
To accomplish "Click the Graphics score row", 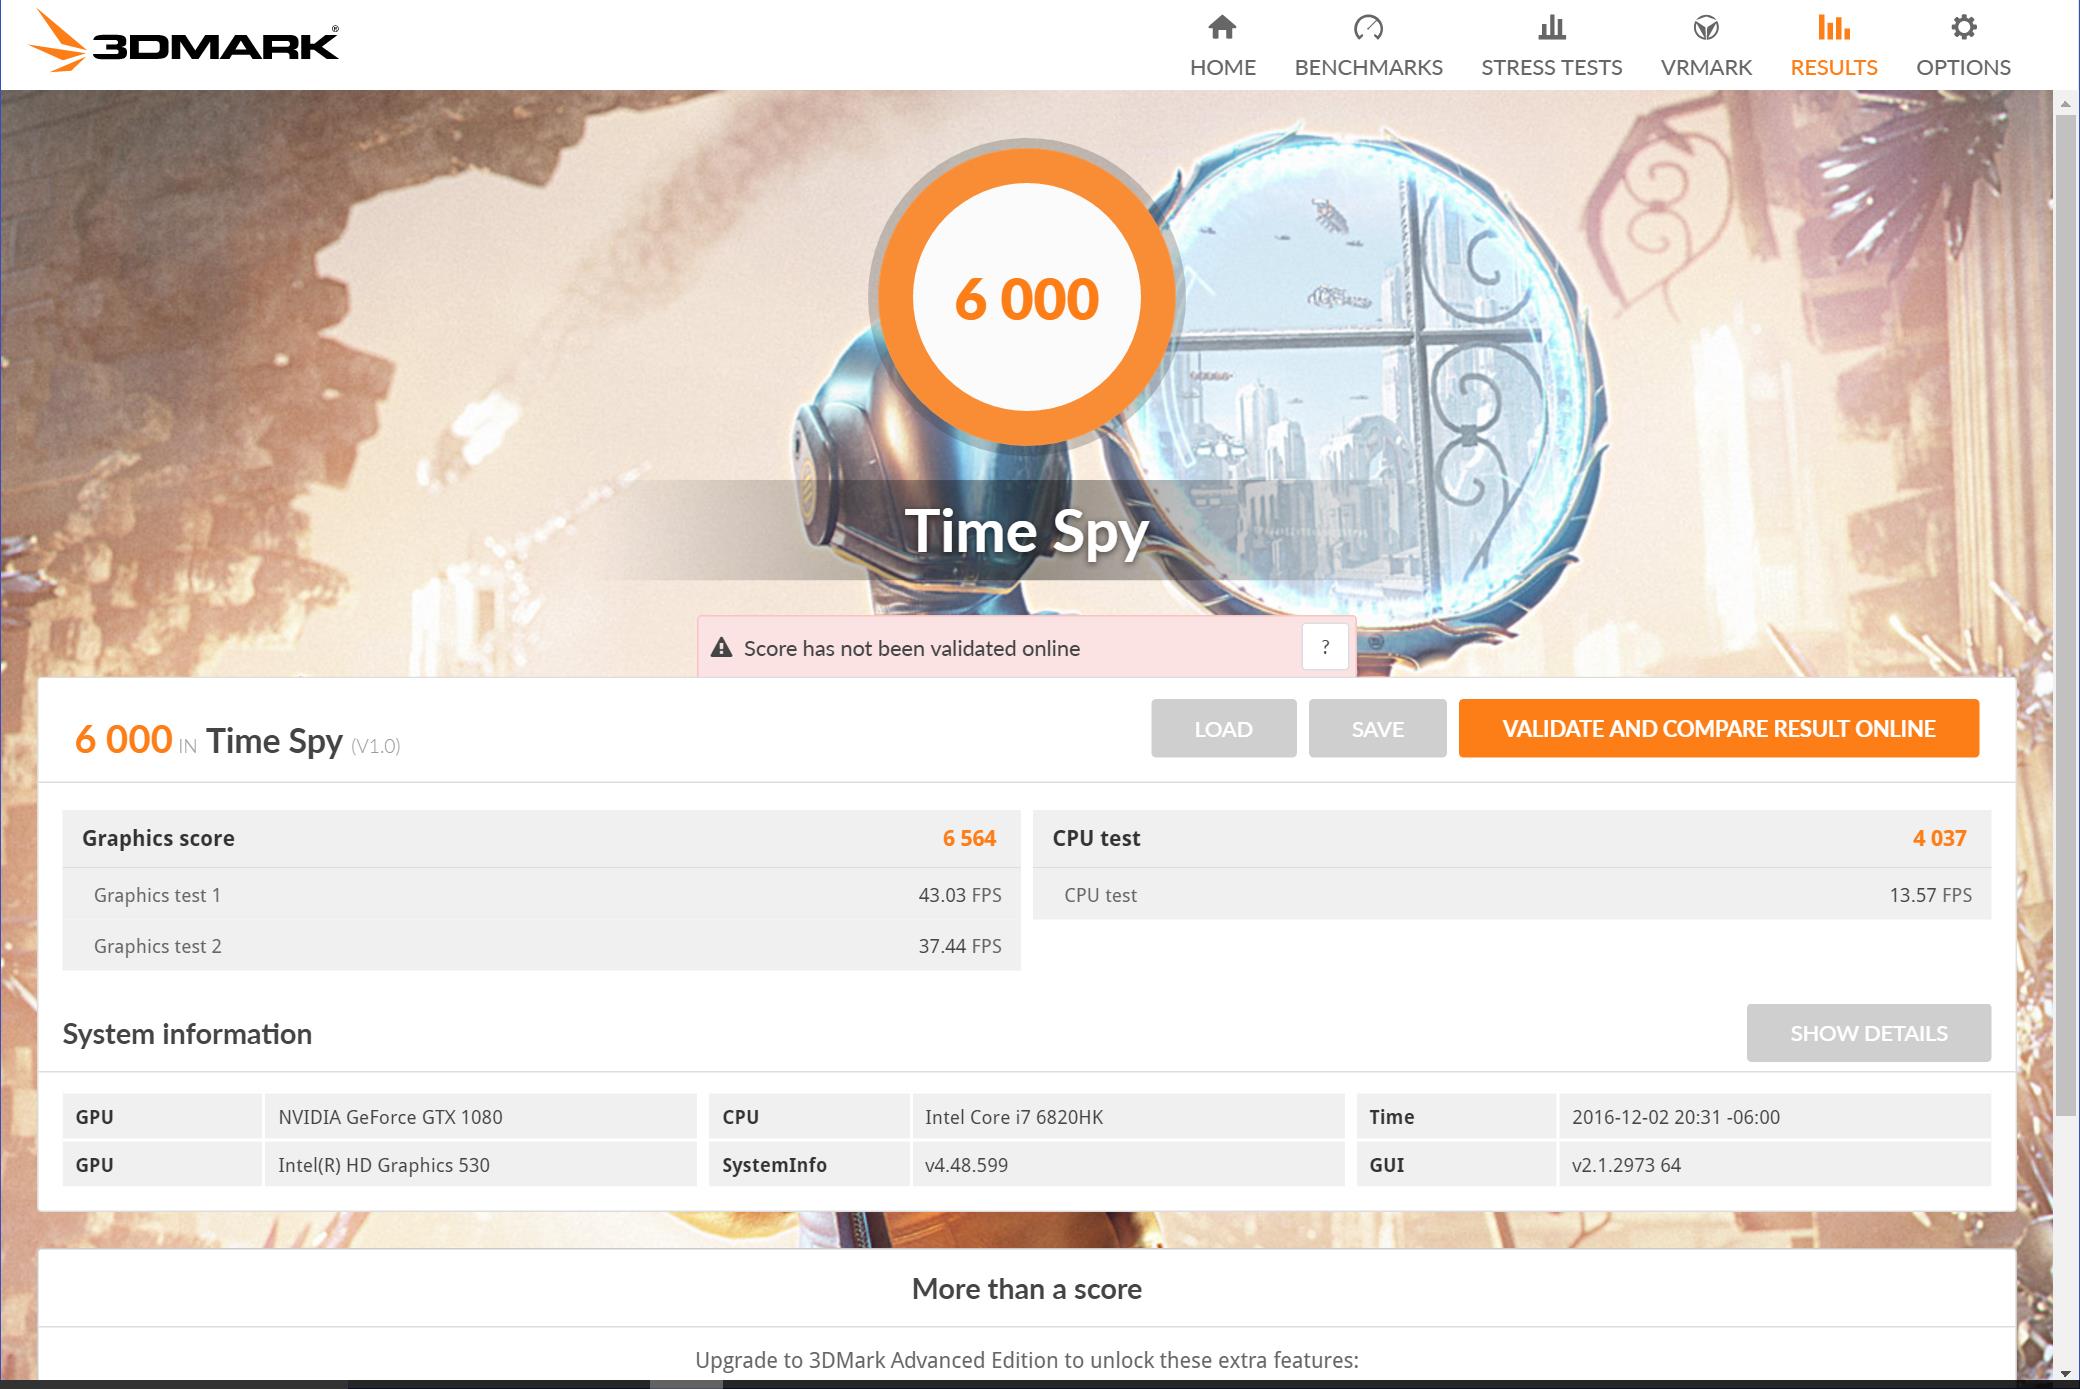I will click(x=540, y=838).
